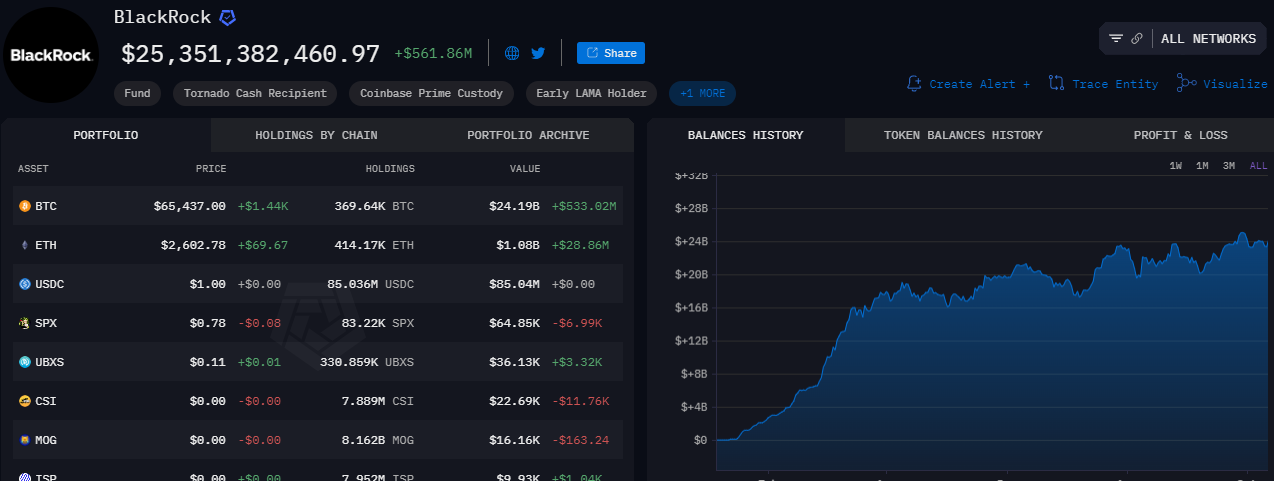Click the USDC coin icon
Screen dimensions: 1274x481
[25, 284]
